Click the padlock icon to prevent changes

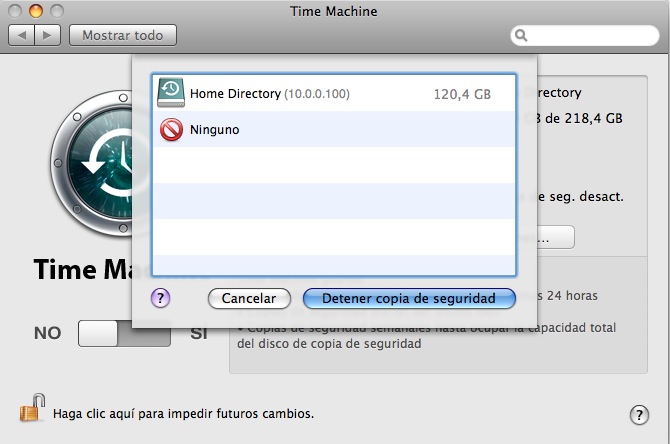(32, 409)
